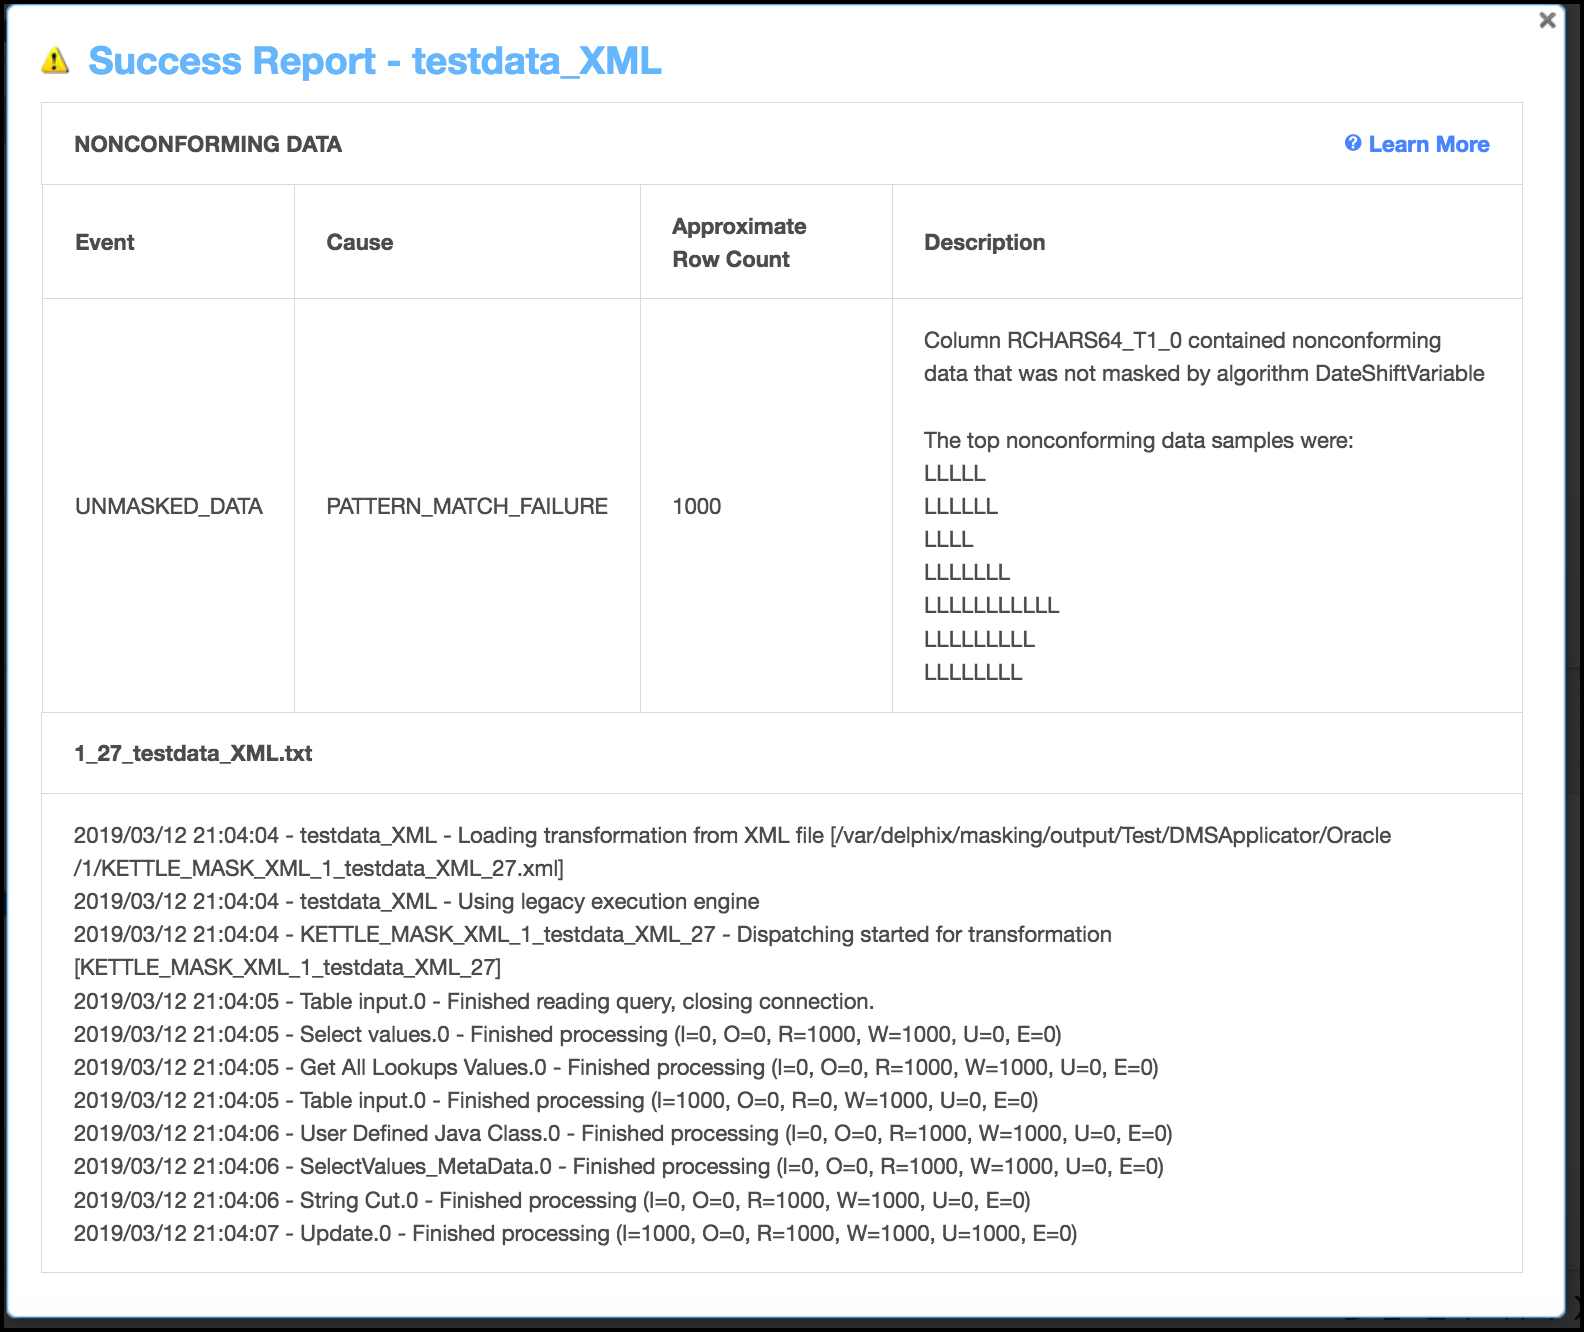
Task: Click the longest LLLLLLLLLLL data sample
Action: point(991,605)
